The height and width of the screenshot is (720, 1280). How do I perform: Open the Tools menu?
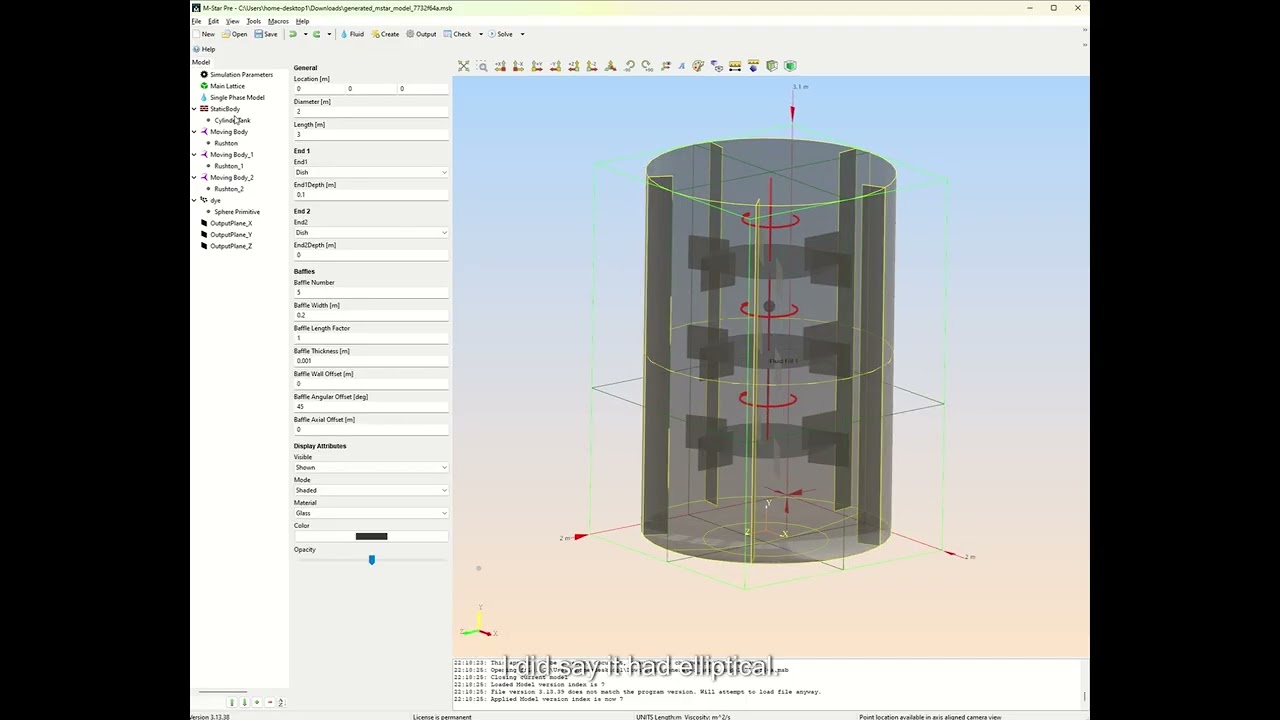[x=254, y=21]
